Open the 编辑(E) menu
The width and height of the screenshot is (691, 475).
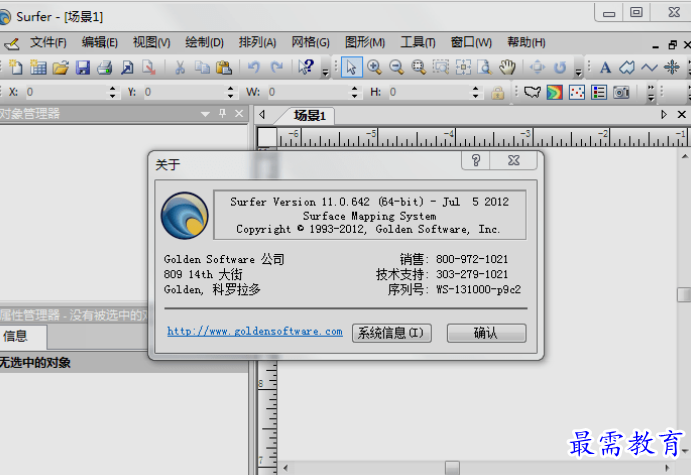[x=100, y=42]
